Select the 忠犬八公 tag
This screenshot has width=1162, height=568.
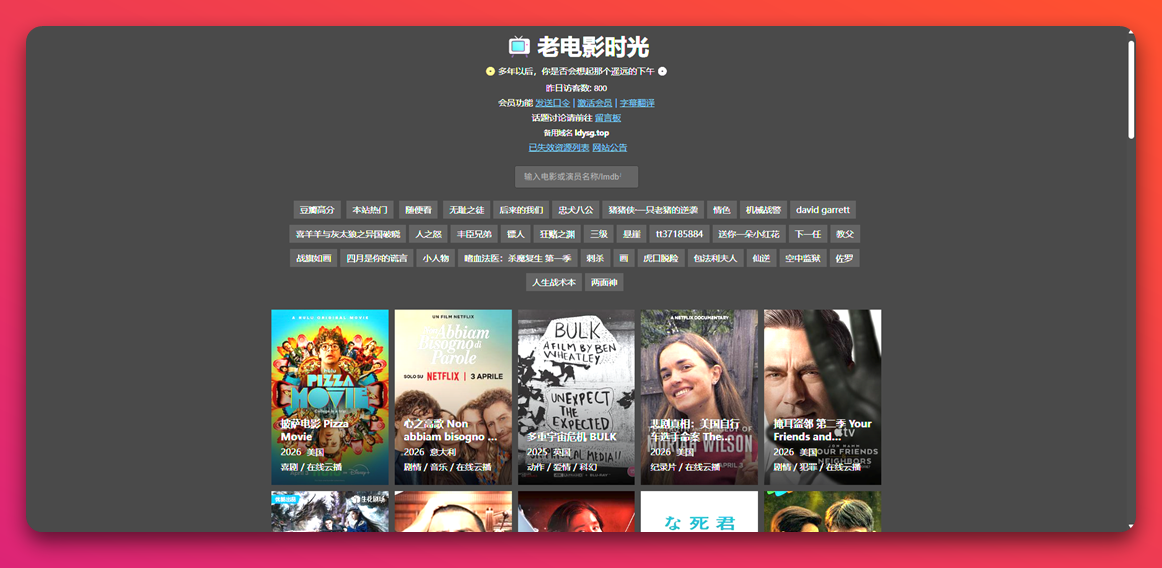(x=576, y=210)
